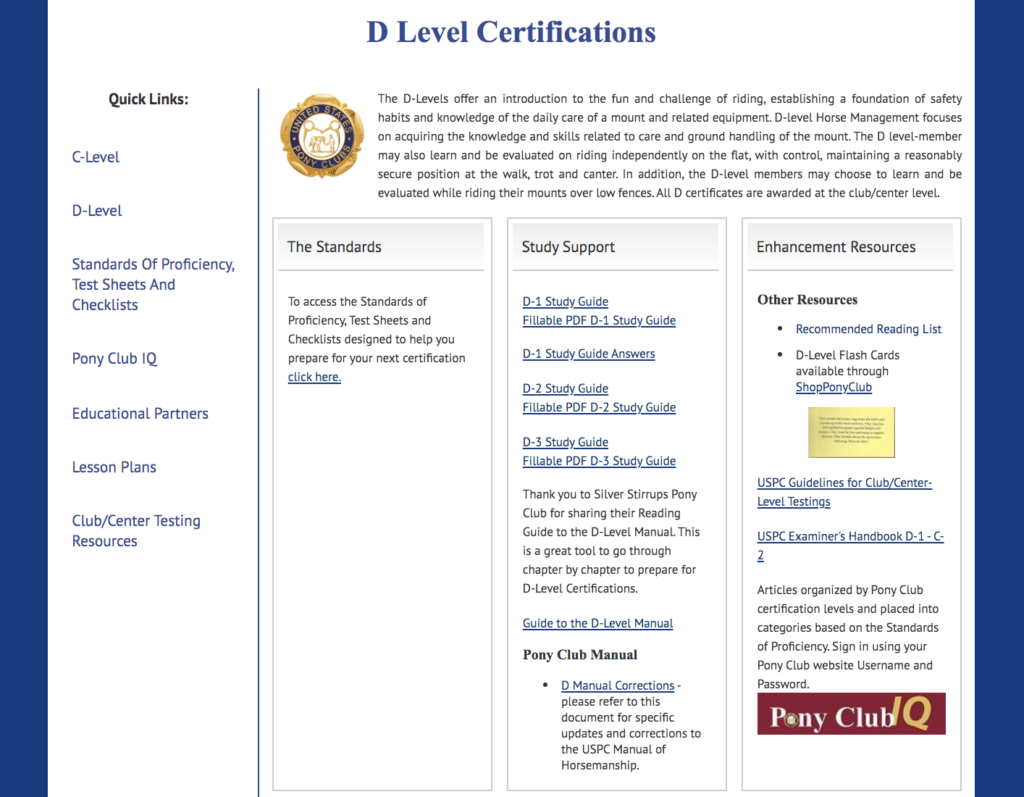Visit the ShopPonyClub link

[x=833, y=387]
